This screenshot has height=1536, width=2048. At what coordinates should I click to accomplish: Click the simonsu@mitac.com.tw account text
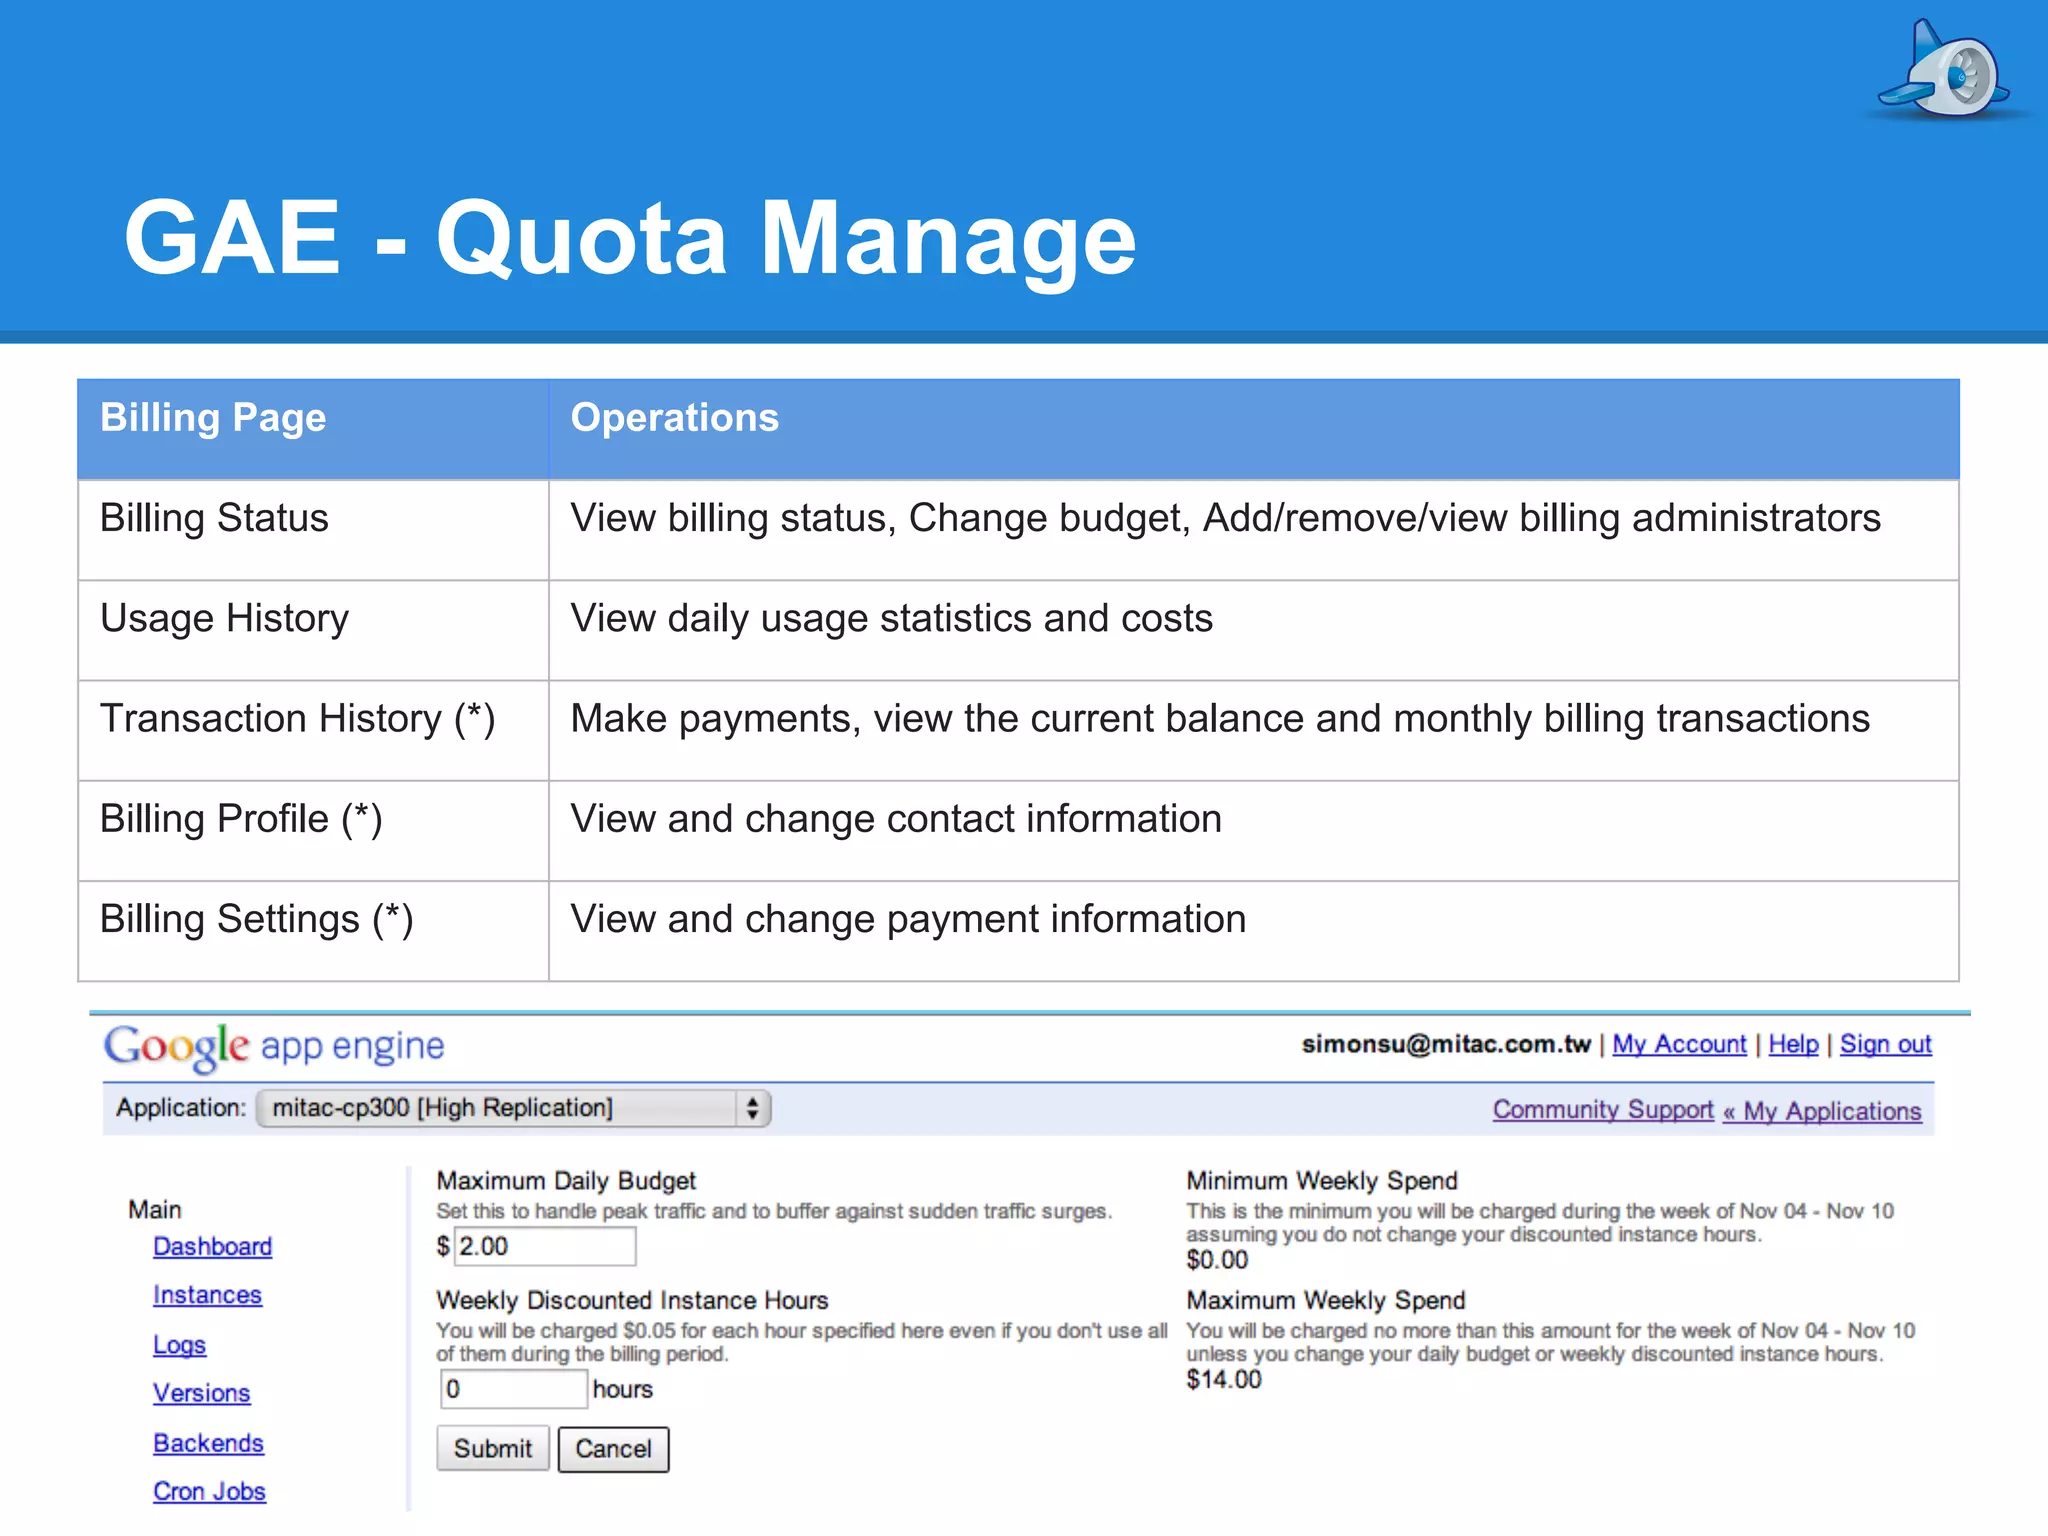[1445, 1044]
